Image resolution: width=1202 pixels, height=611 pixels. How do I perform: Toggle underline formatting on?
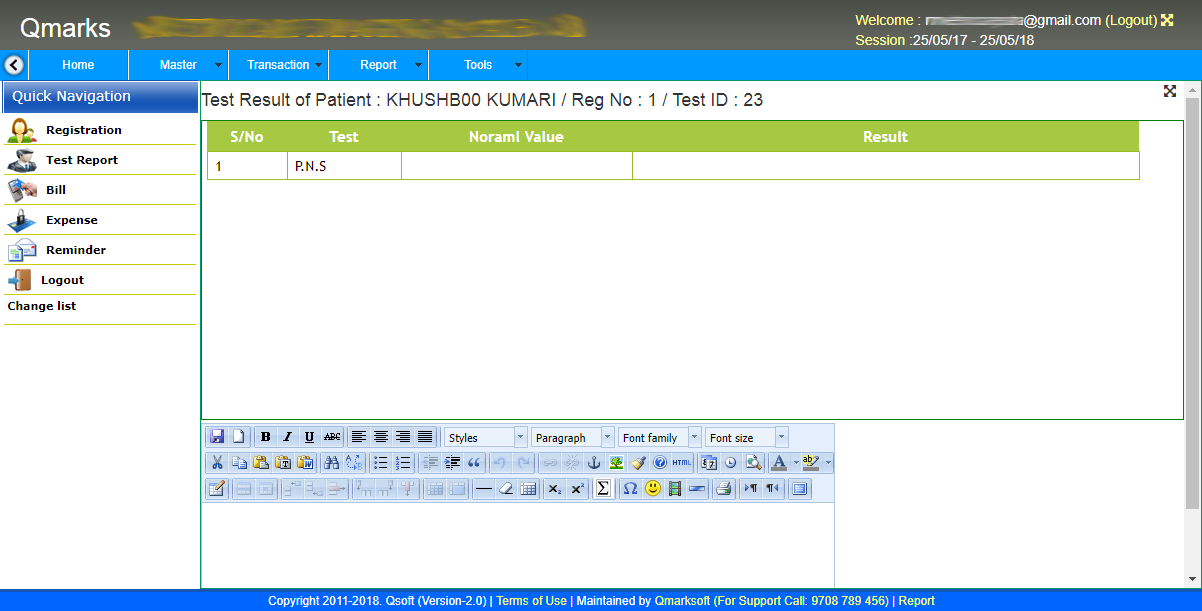click(x=309, y=437)
